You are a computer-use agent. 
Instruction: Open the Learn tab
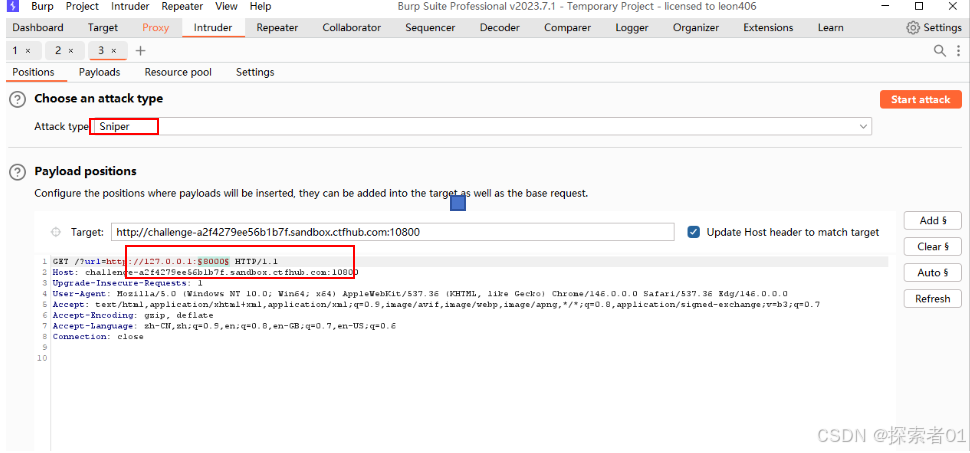click(830, 28)
